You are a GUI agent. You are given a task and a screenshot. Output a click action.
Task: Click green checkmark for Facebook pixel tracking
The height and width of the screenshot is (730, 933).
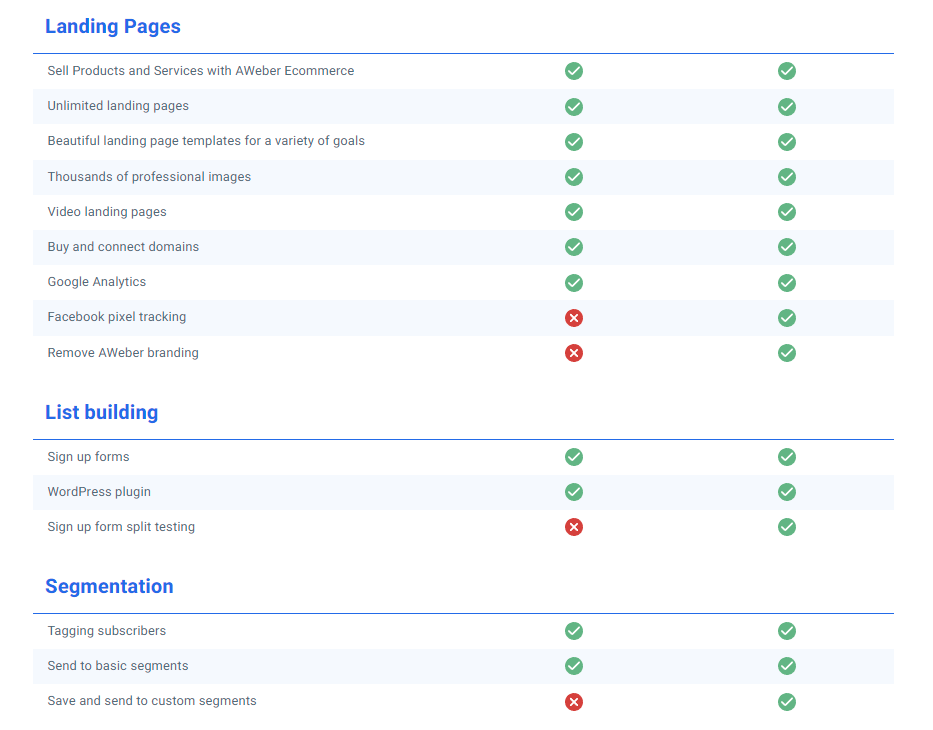click(x=787, y=318)
